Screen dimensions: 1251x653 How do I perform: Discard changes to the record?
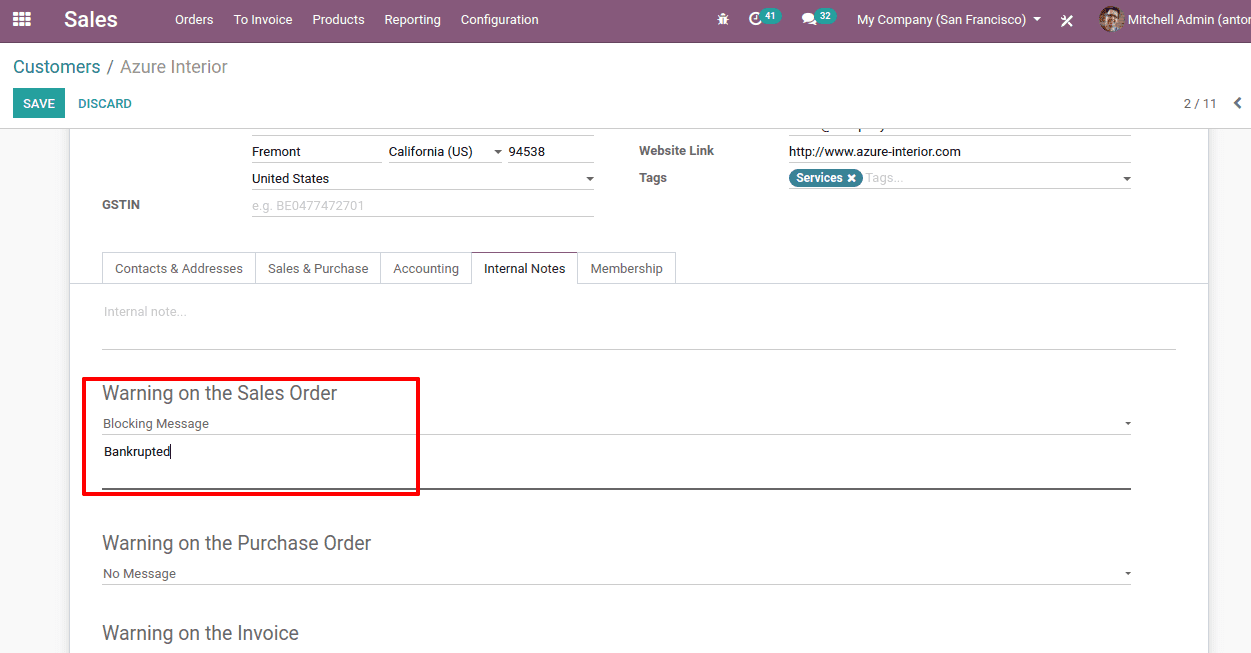coord(105,103)
